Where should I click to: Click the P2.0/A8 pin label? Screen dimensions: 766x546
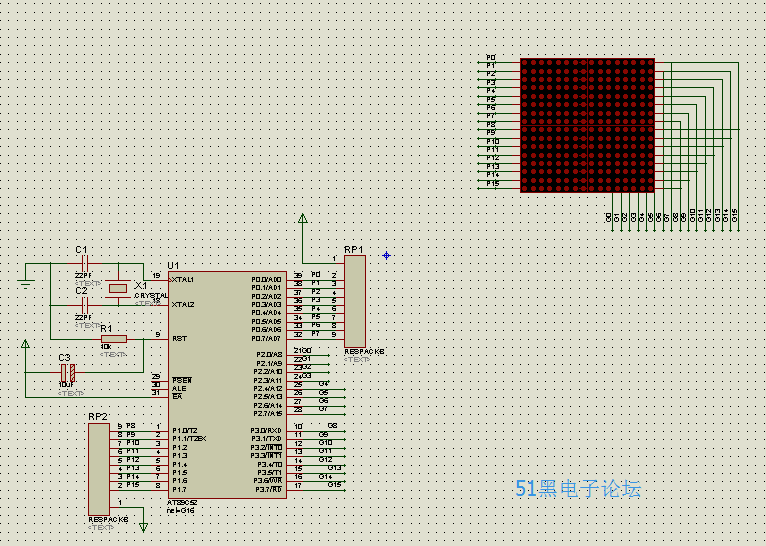pos(269,355)
